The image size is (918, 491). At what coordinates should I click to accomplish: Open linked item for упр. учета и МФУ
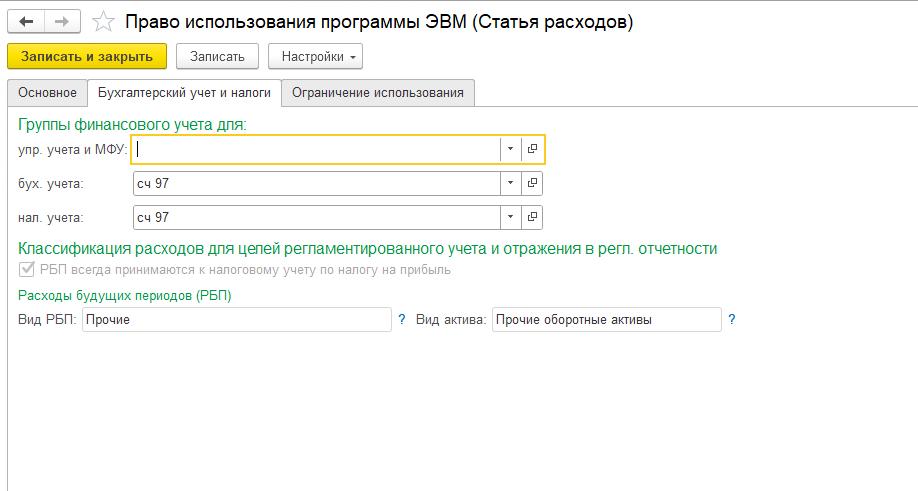(533, 149)
